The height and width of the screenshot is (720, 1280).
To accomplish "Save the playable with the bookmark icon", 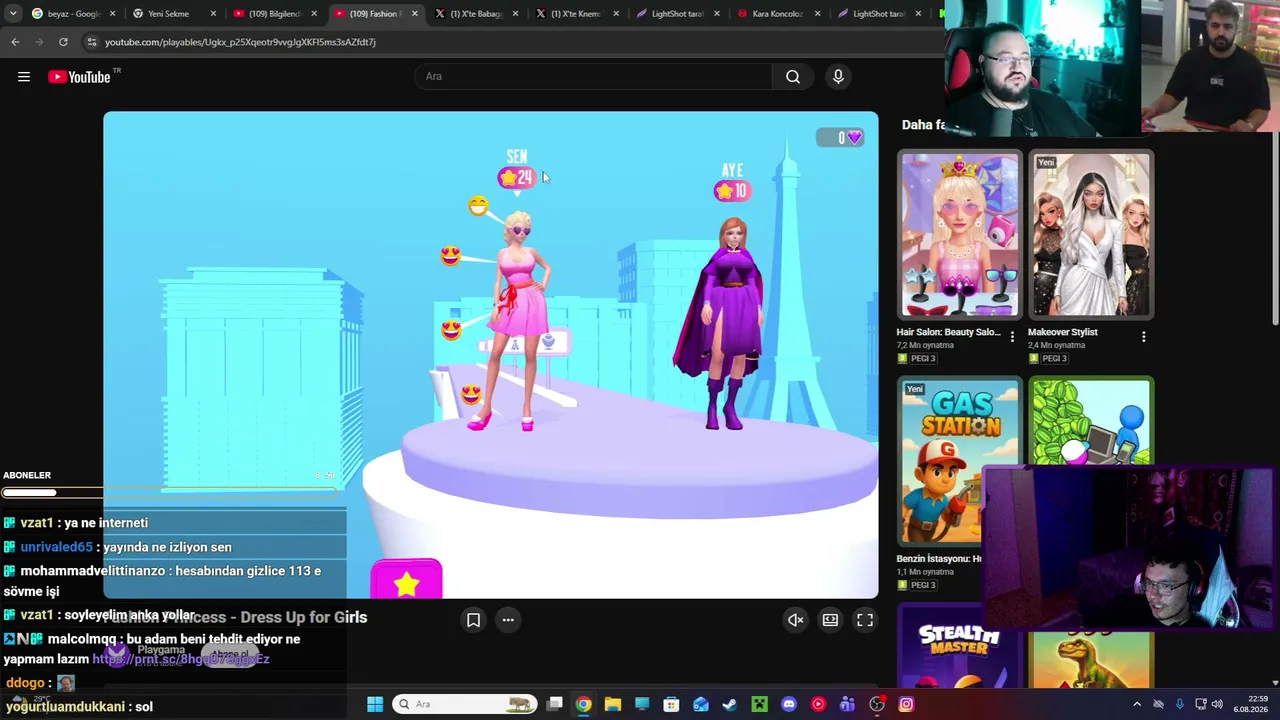I will coord(474,620).
